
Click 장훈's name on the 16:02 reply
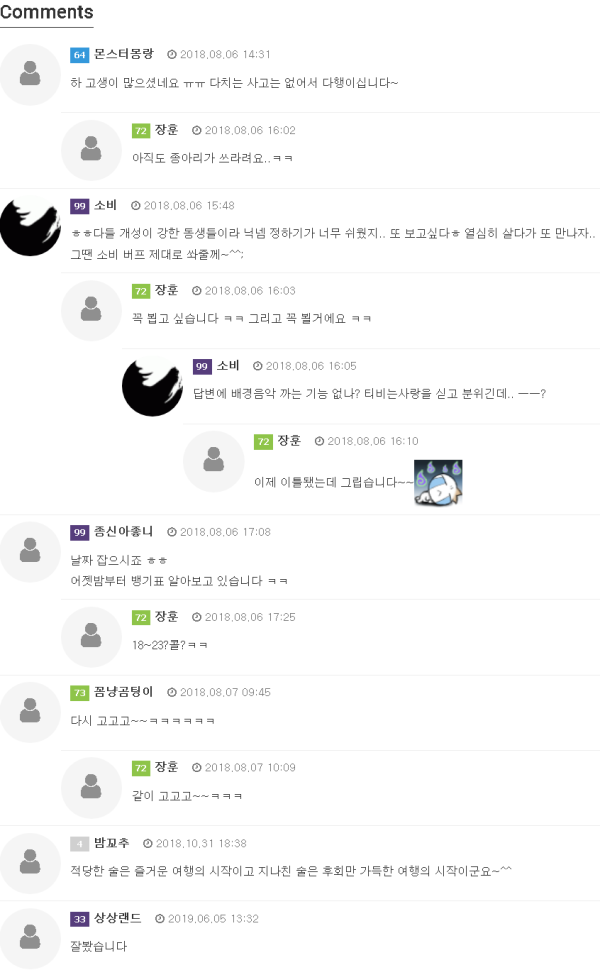tap(166, 130)
